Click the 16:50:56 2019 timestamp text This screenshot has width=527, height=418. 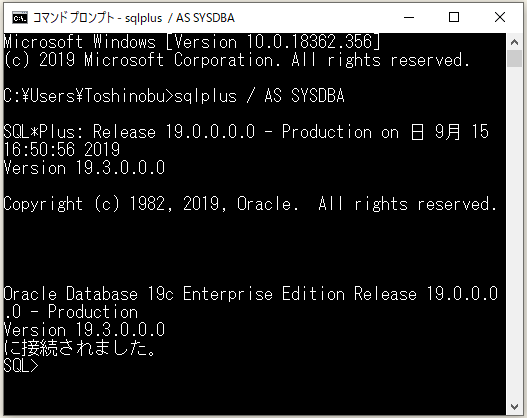[x=62, y=150]
